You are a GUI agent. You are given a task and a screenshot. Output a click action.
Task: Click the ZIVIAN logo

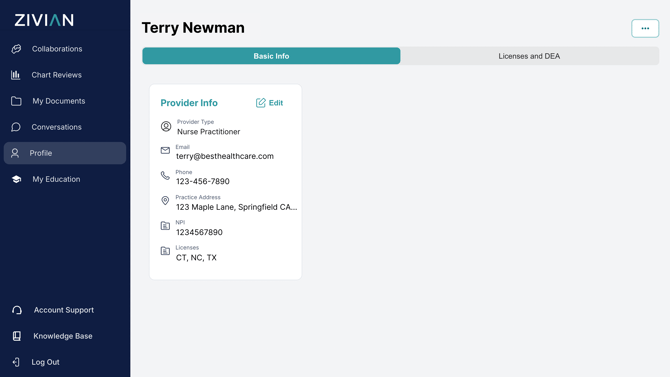[44, 20]
